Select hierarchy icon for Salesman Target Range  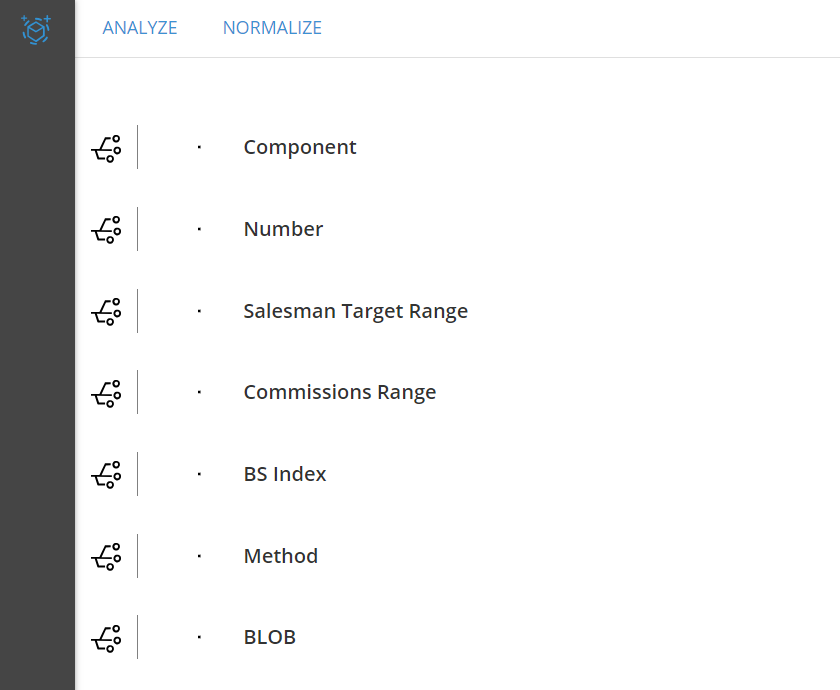pyautogui.click(x=106, y=312)
